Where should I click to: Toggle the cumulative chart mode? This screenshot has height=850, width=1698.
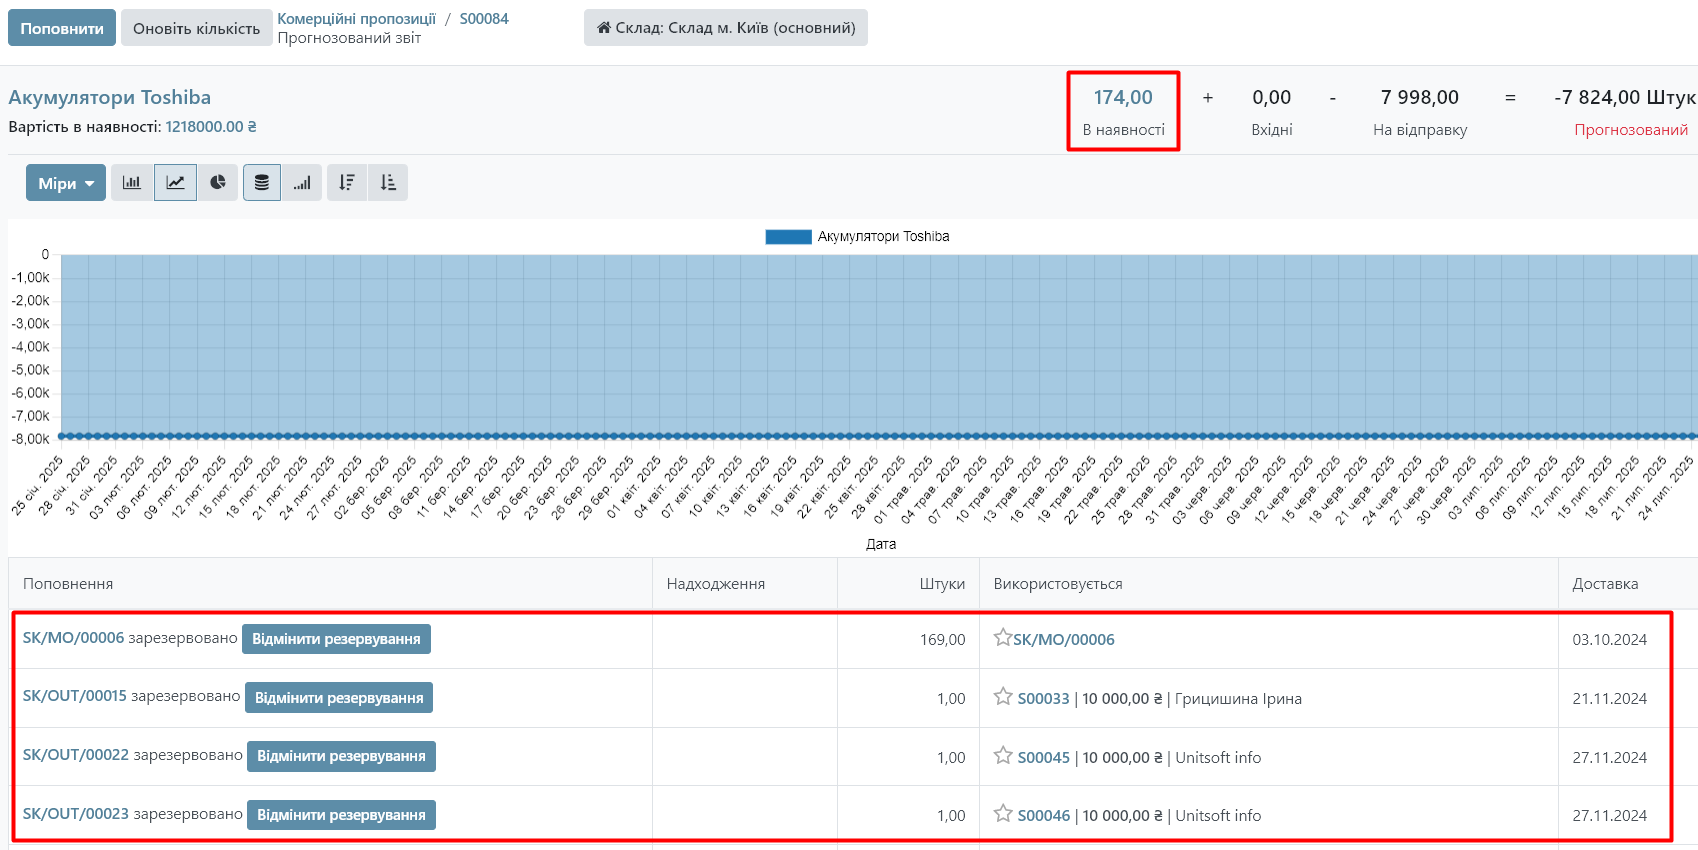click(302, 183)
